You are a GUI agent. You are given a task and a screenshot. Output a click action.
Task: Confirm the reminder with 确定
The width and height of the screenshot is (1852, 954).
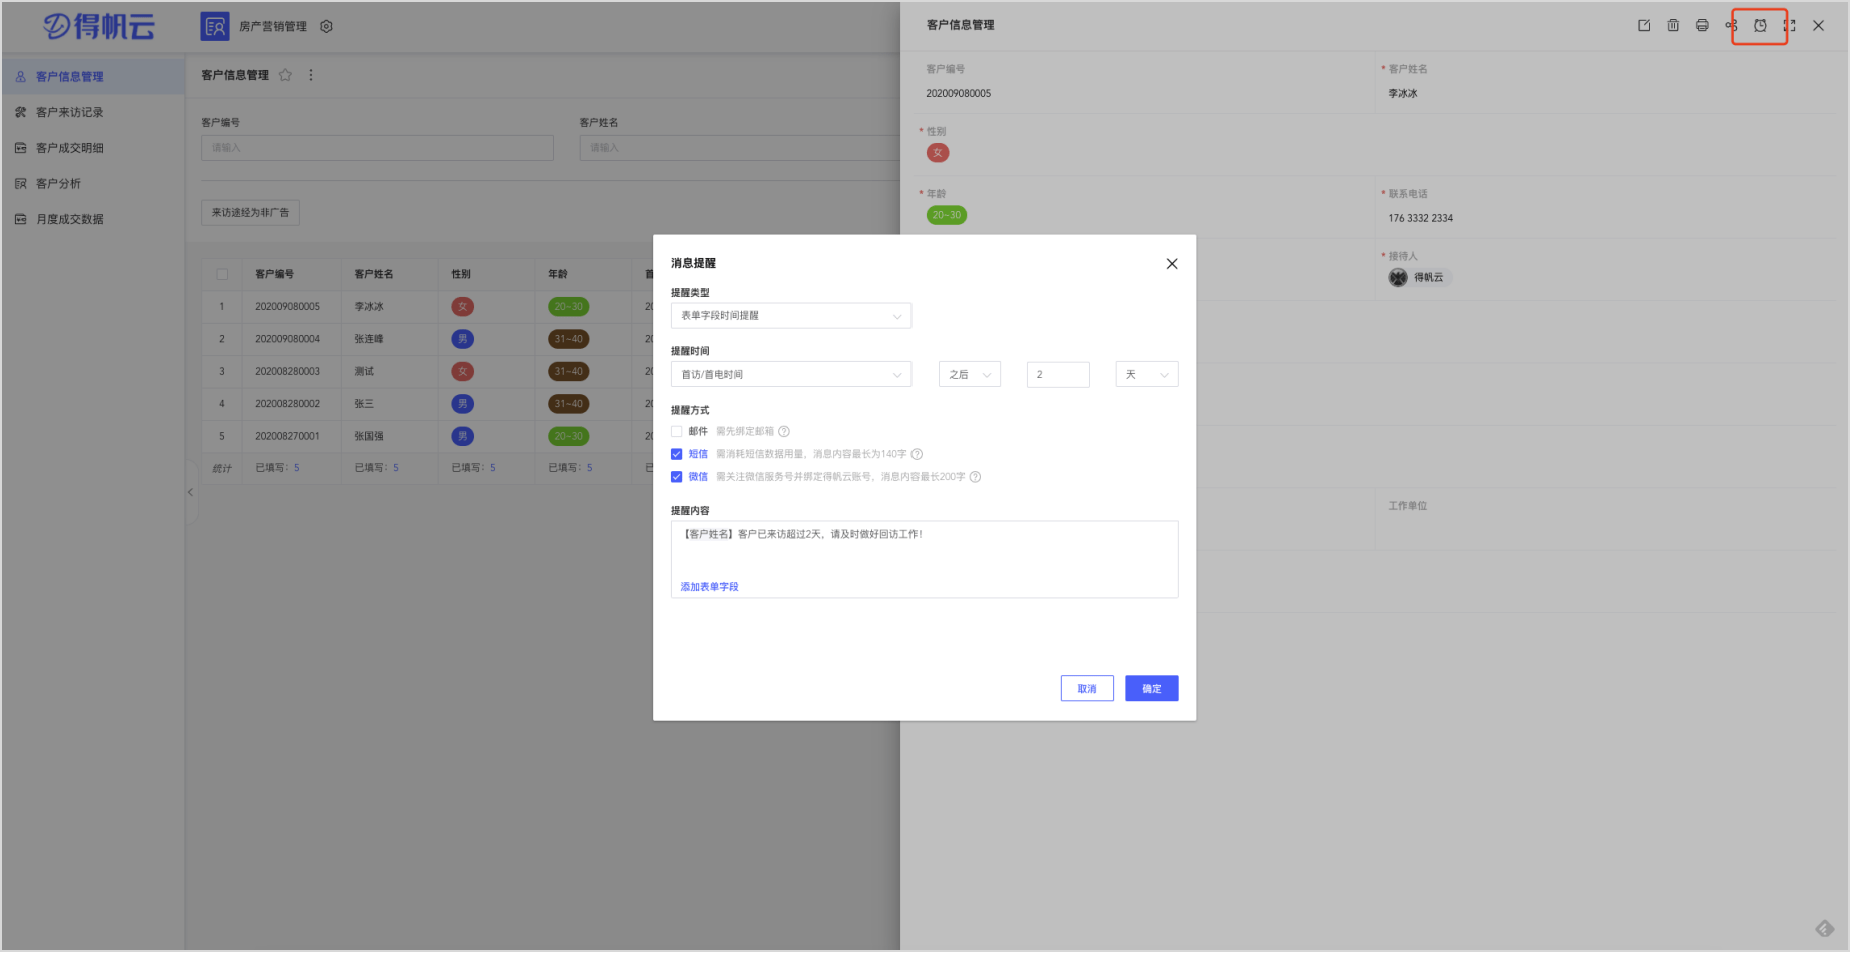(1153, 689)
